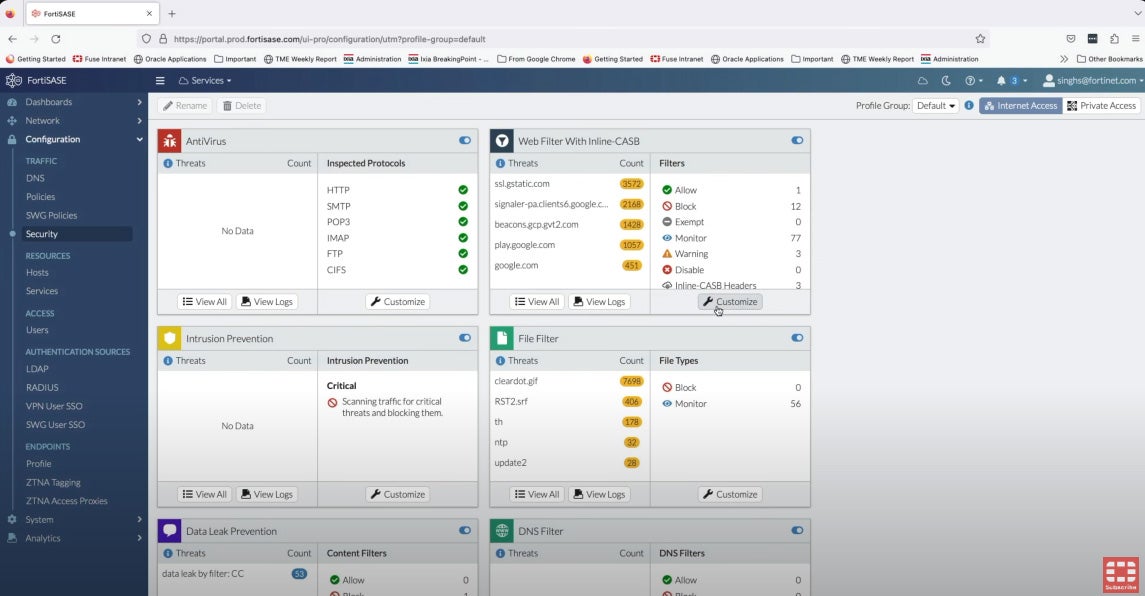Click the File Filter document icon
1145x596 pixels.
[x=502, y=338]
